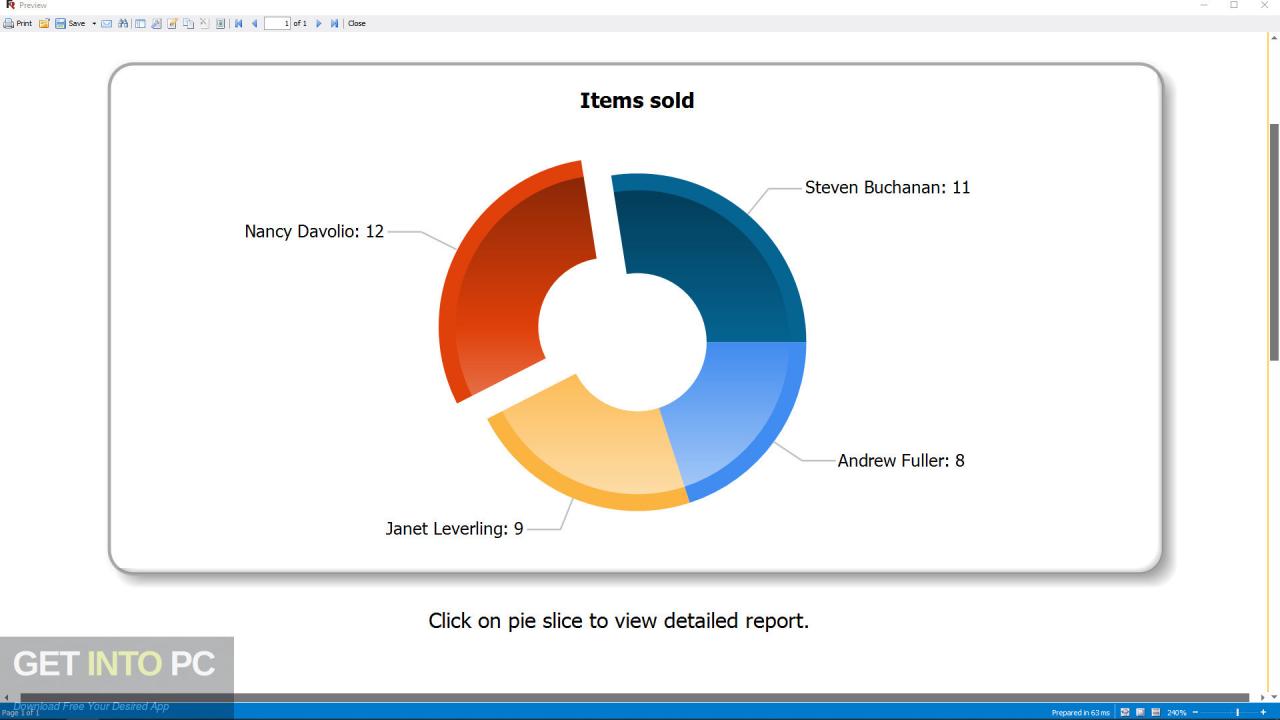
Task: Click the Save button in the toolbar
Action: [70, 23]
